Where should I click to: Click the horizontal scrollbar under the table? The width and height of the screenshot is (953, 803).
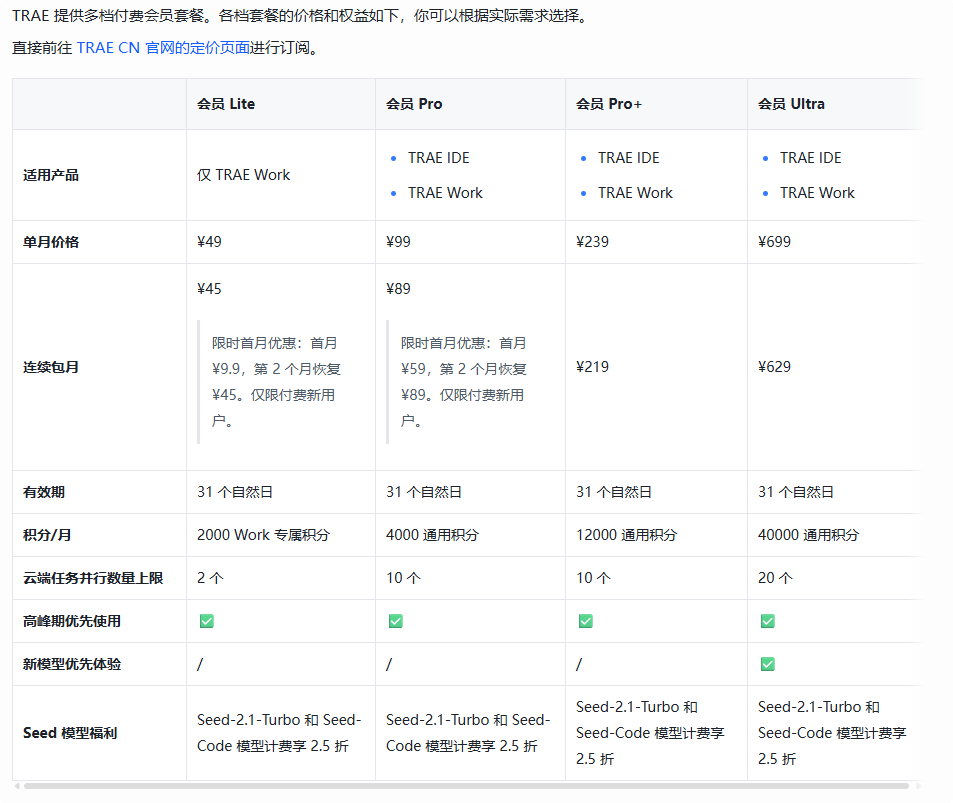[466, 786]
